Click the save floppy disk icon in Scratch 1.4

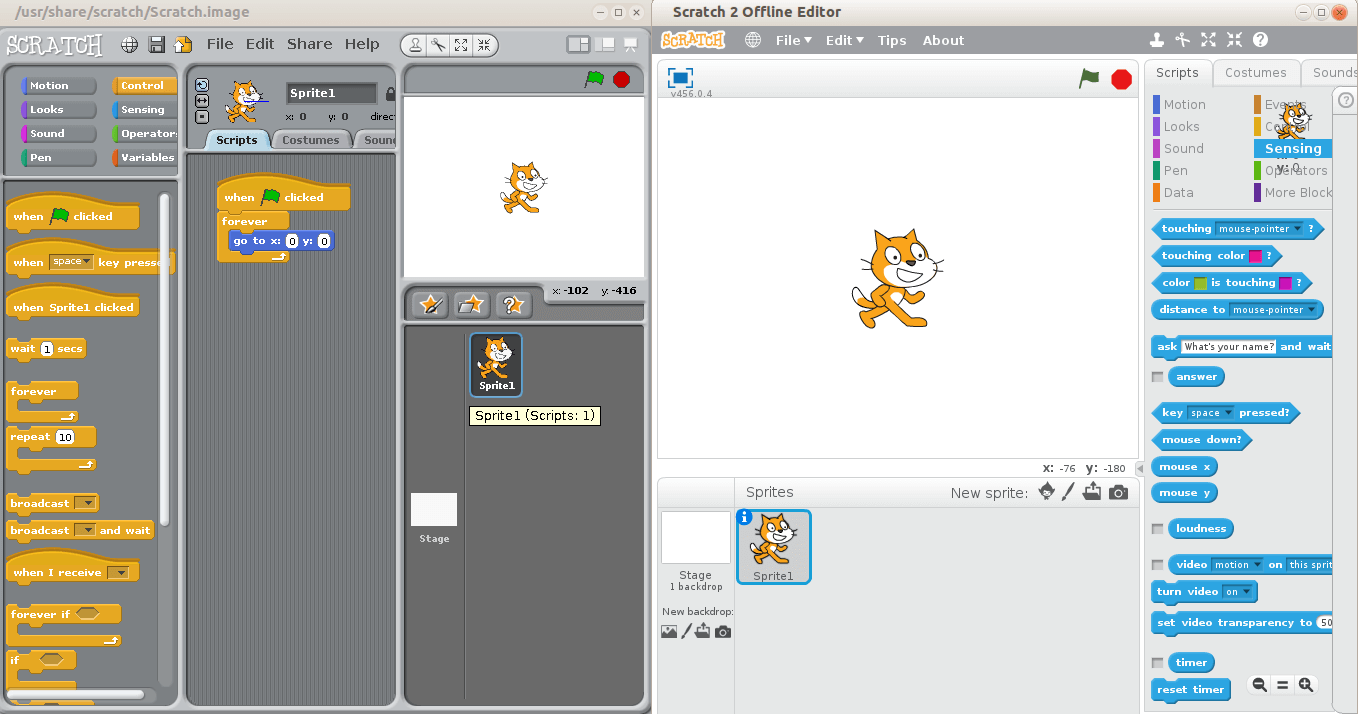[157, 44]
